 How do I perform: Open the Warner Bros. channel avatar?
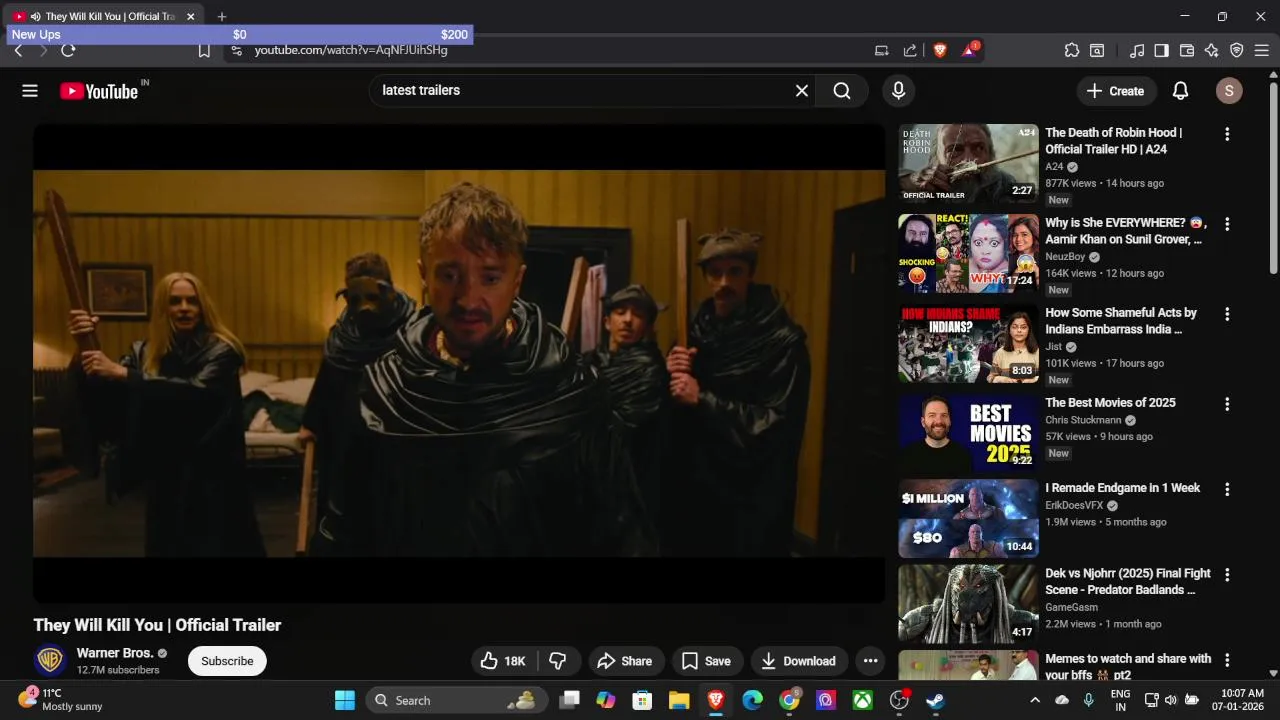pos(50,660)
